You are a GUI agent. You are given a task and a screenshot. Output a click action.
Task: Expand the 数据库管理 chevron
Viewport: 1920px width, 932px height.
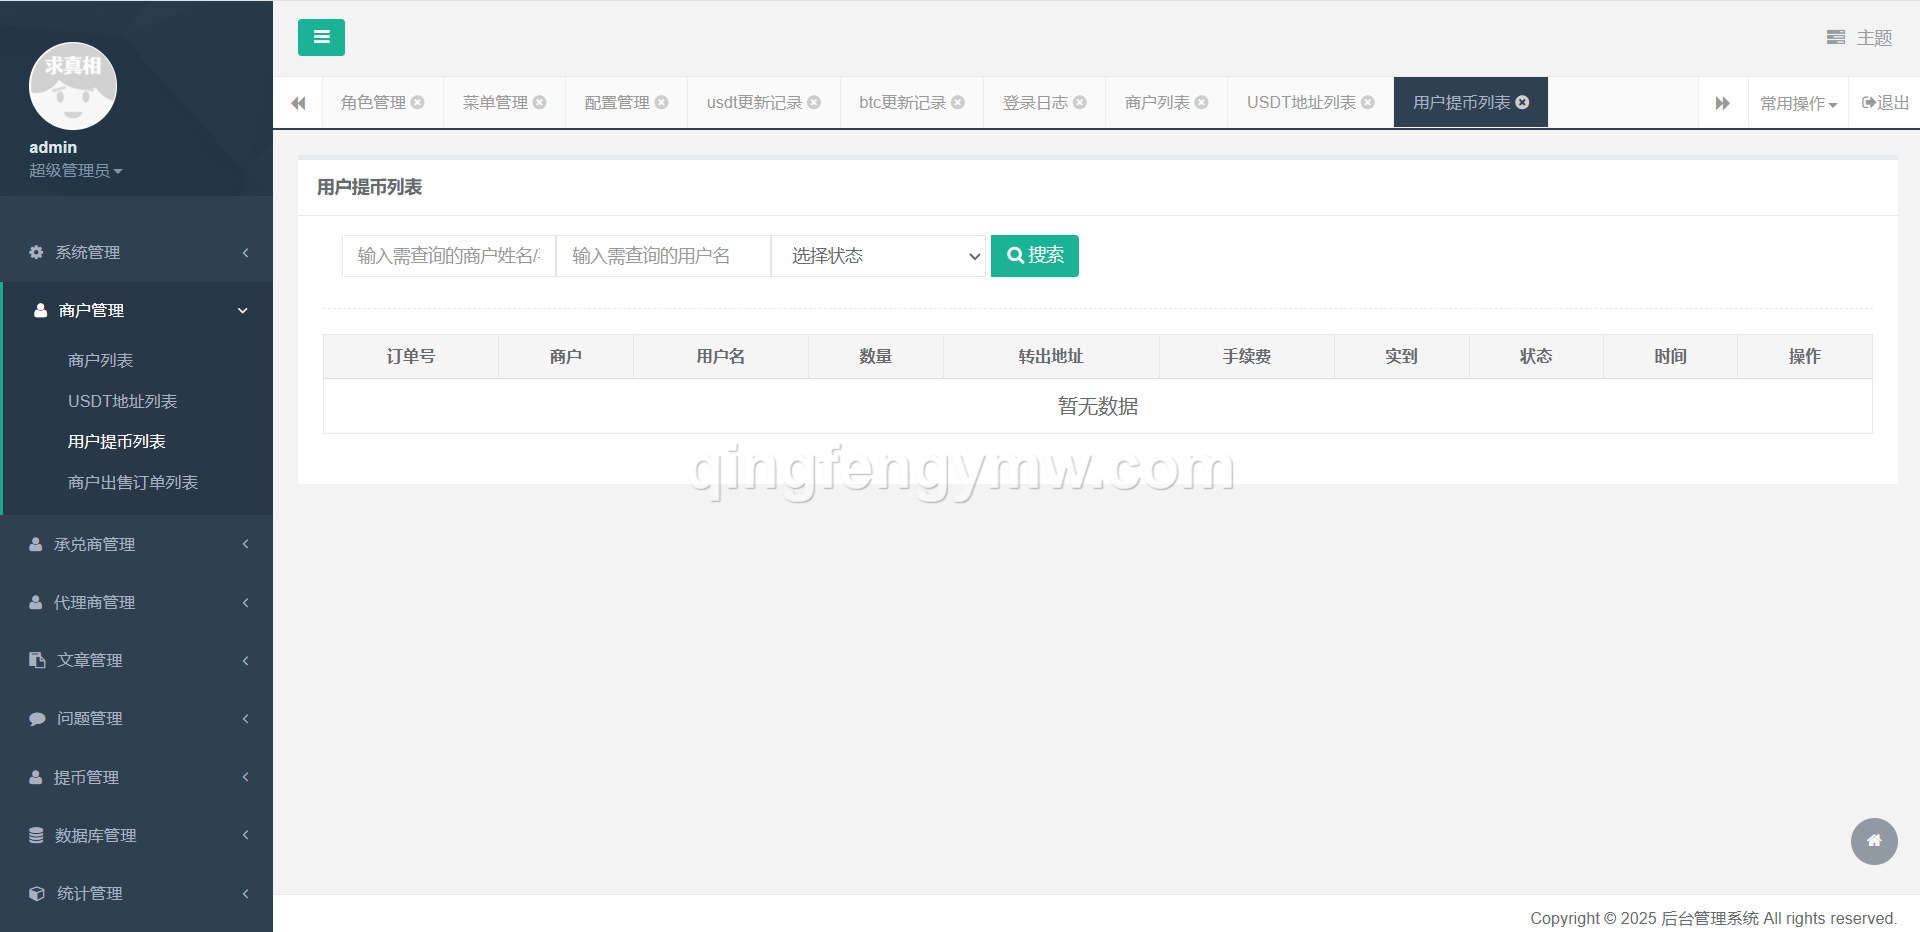tap(245, 835)
